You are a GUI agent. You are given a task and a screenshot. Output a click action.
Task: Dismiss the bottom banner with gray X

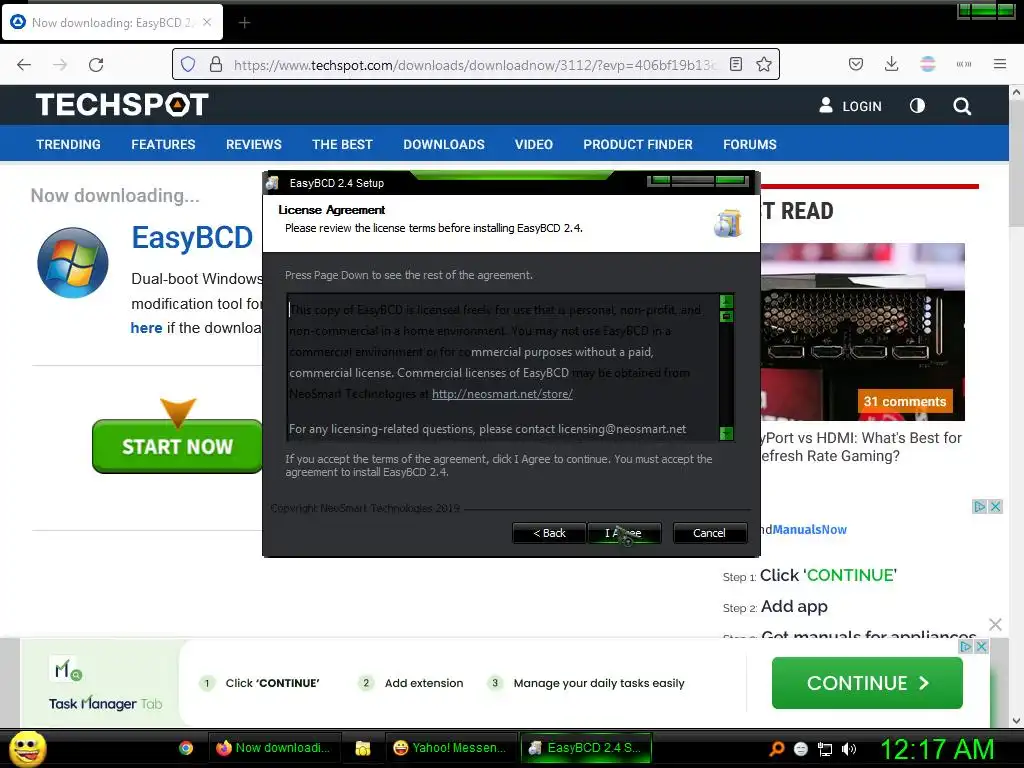coord(995,624)
